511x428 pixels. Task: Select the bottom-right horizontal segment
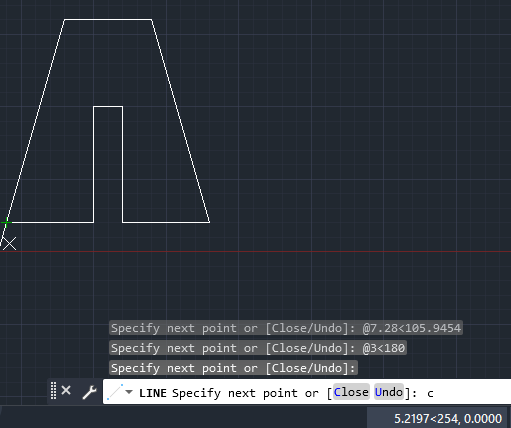[166, 222]
